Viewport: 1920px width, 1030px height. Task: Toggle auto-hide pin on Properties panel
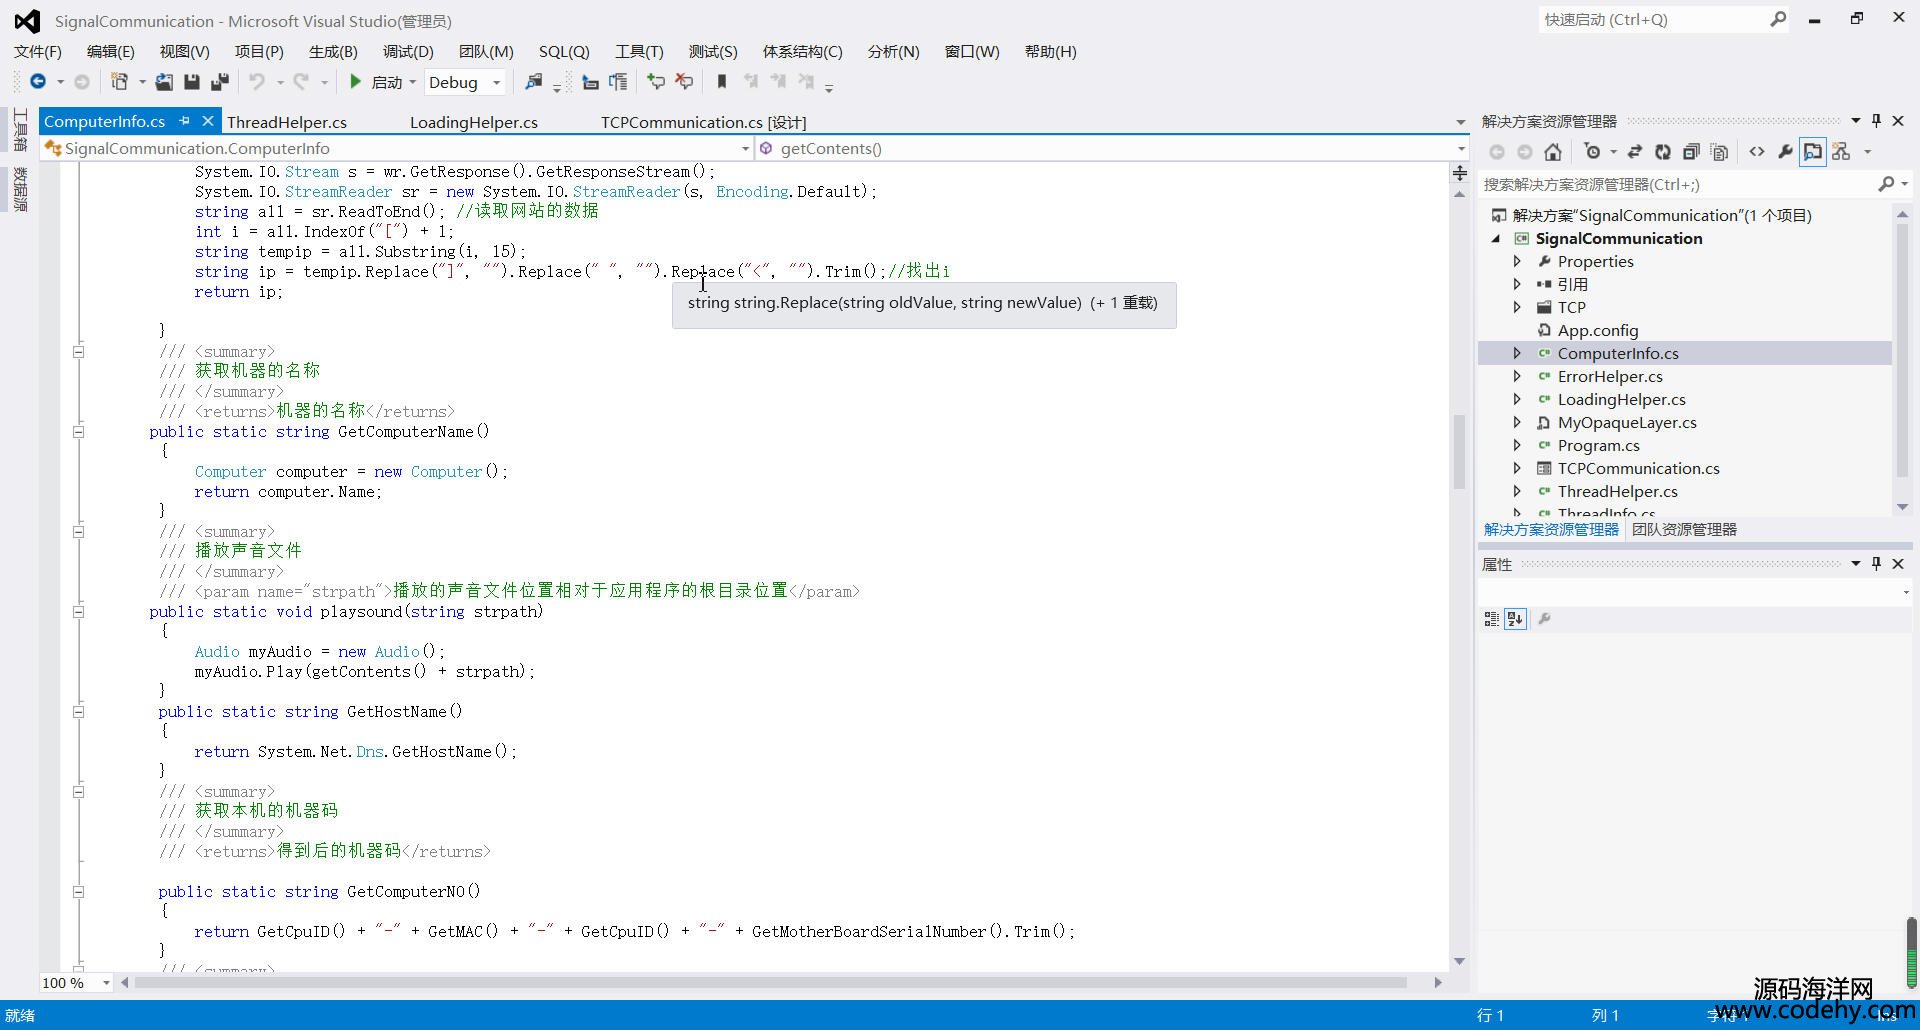pyautogui.click(x=1876, y=564)
